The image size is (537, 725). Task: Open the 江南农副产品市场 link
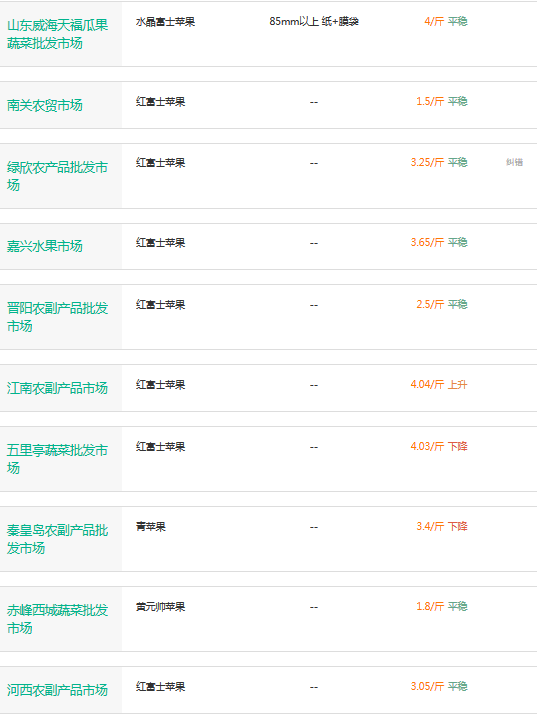point(57,388)
